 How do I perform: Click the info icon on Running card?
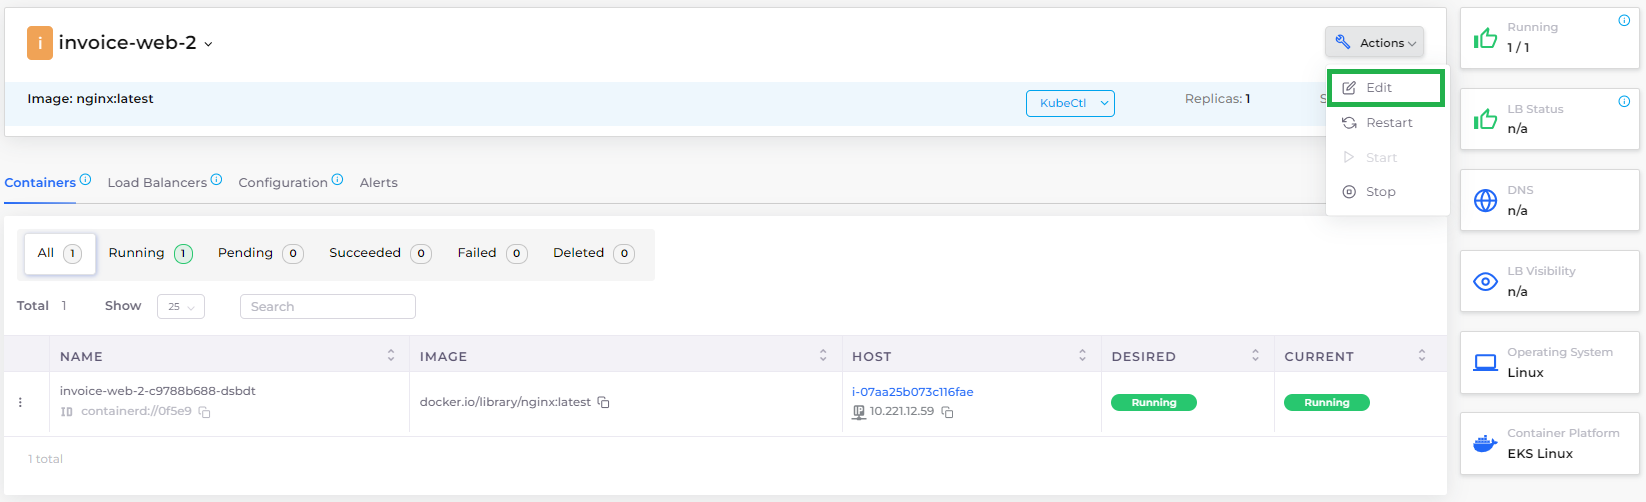[1624, 20]
